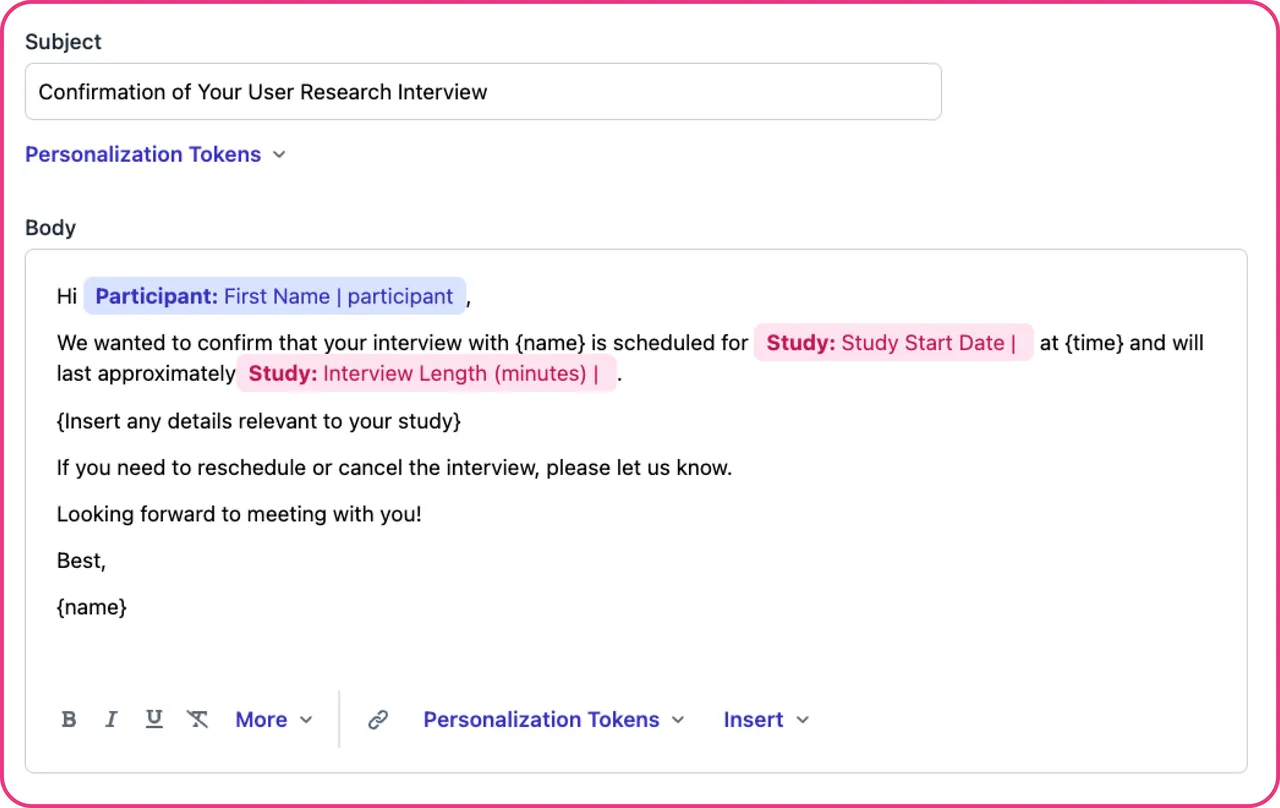The width and height of the screenshot is (1280, 808).
Task: Click the "{time}" placeholder in body
Action: (x=1094, y=343)
